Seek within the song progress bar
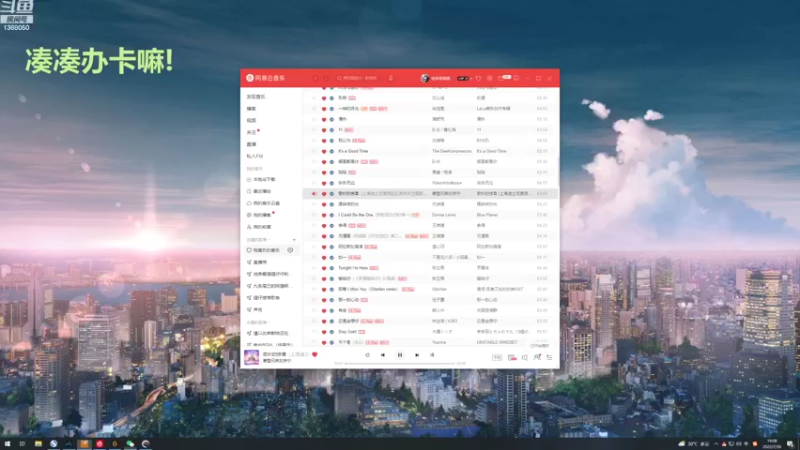800x450 pixels. click(x=400, y=363)
